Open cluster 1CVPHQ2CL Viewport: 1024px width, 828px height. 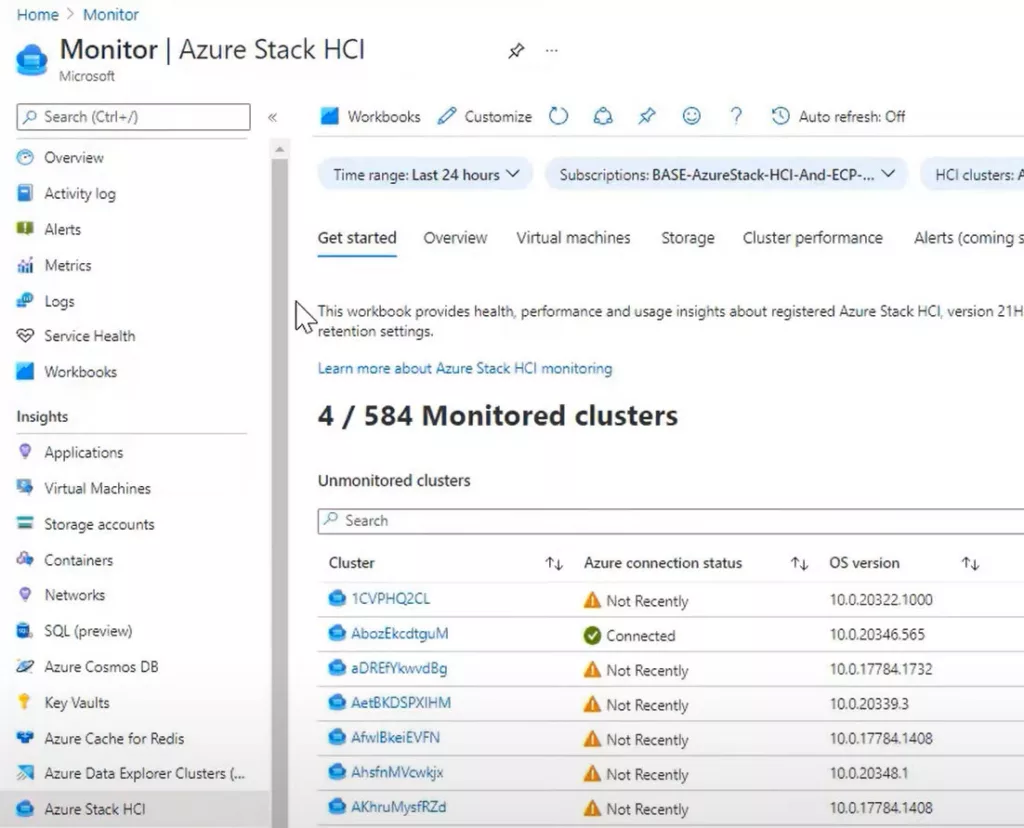pos(391,599)
